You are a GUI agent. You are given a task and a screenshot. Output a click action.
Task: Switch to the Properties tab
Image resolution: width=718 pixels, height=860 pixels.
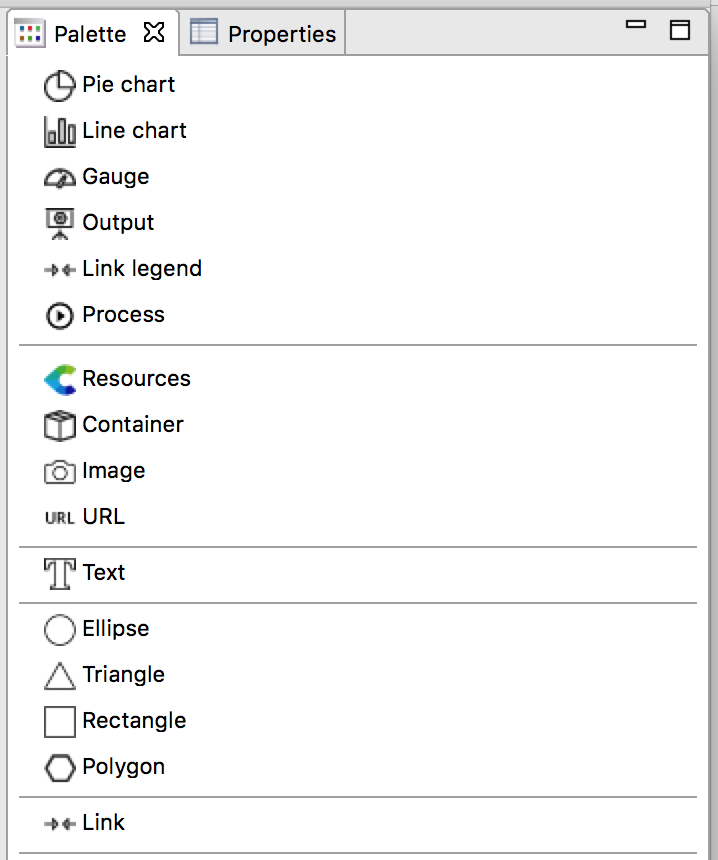click(264, 34)
